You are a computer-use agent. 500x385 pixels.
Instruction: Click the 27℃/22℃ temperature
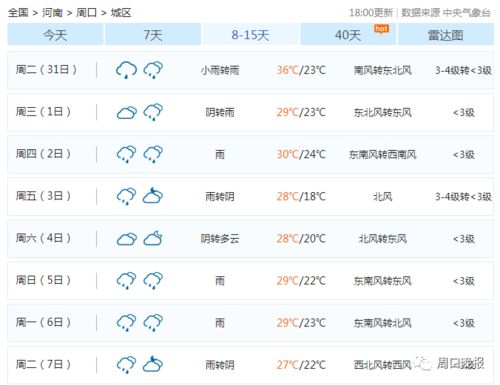[301, 365]
